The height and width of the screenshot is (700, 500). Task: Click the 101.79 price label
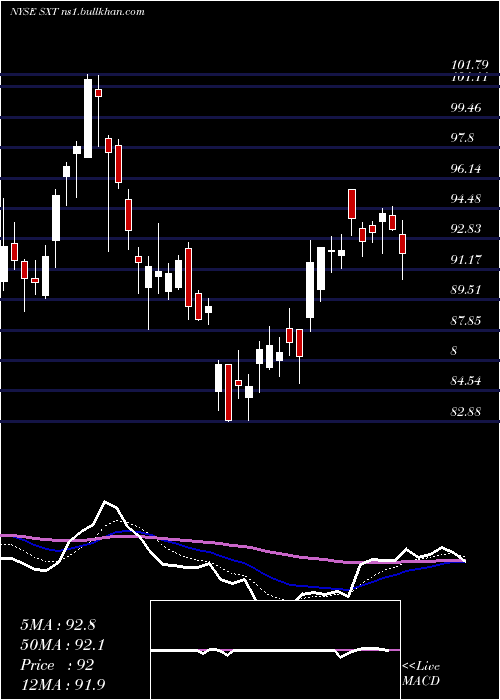tap(469, 65)
